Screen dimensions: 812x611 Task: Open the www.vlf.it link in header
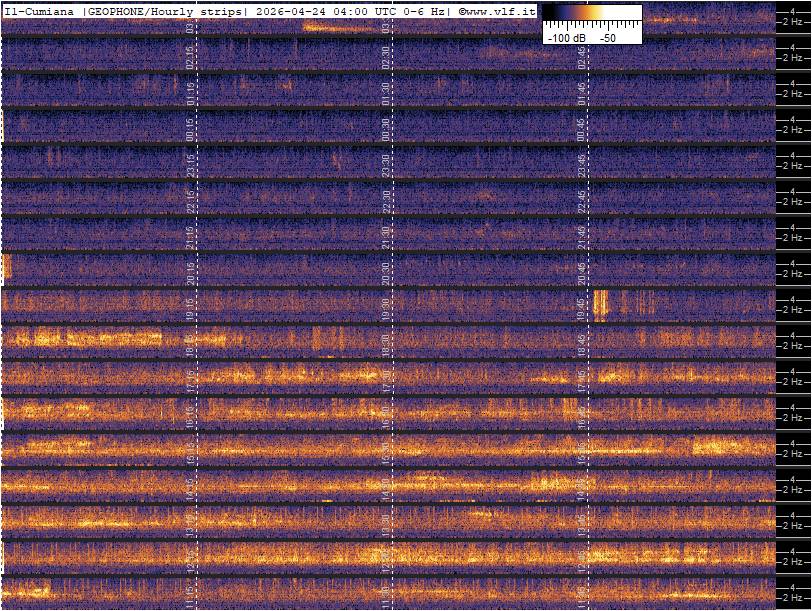500,11
